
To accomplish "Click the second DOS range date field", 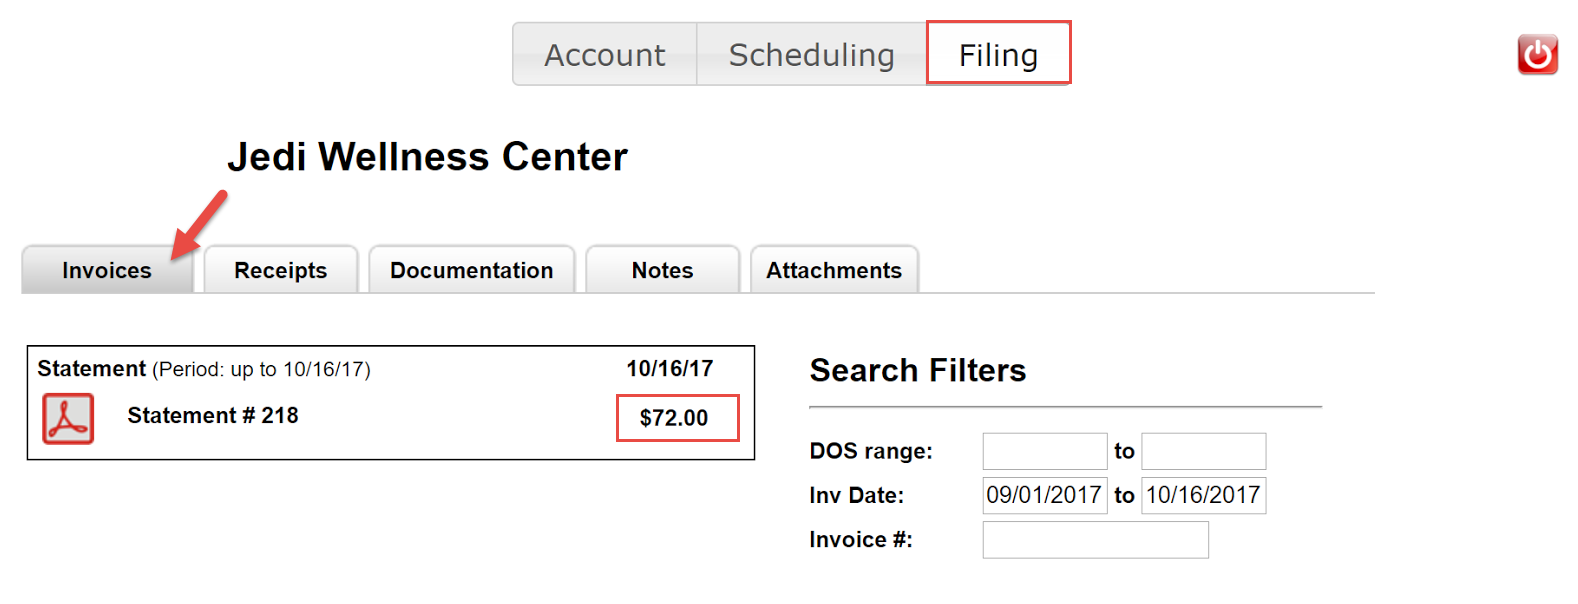I will 1203,451.
